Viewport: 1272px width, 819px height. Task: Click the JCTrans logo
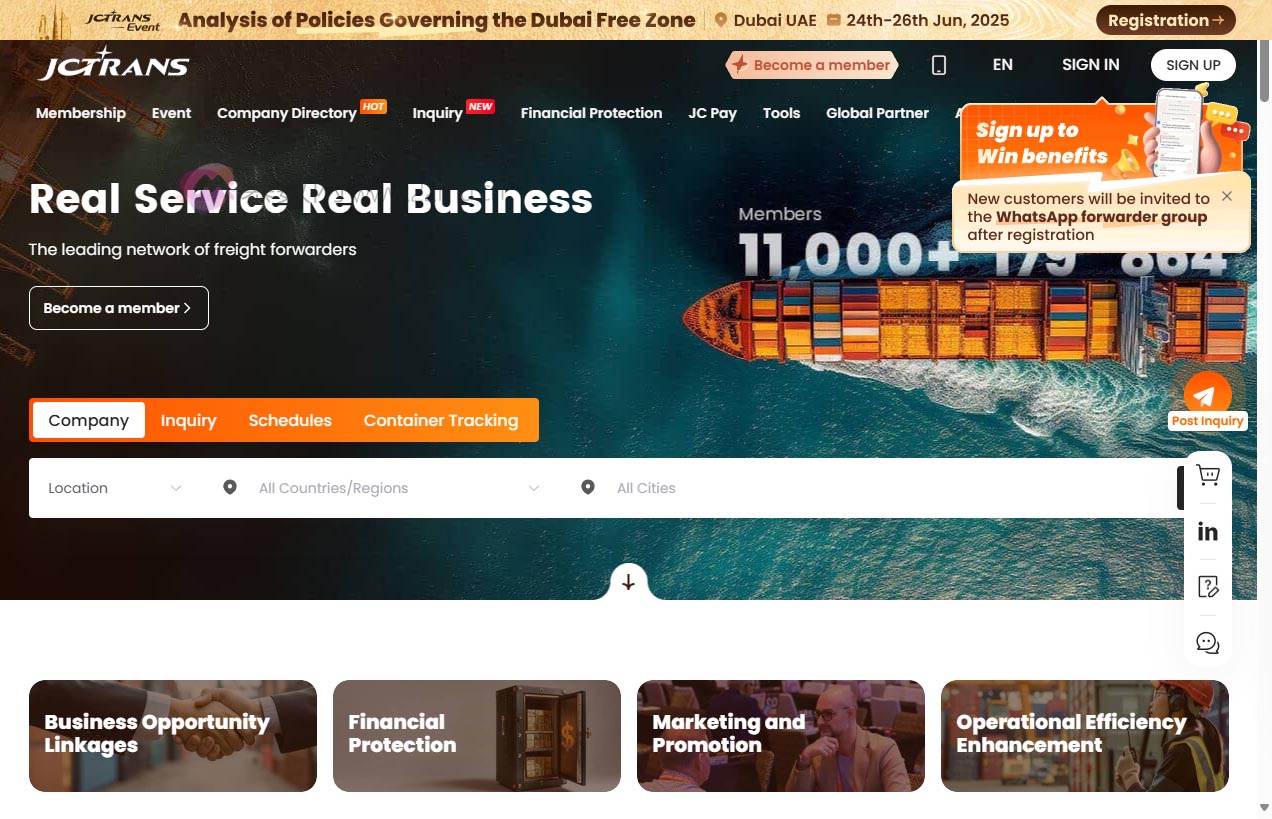pos(114,64)
